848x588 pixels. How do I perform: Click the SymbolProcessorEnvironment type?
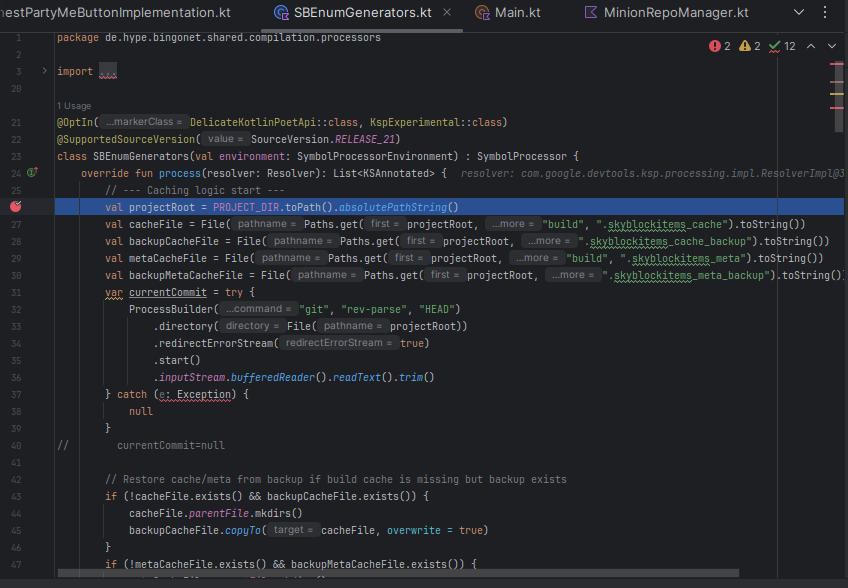click(x=375, y=156)
